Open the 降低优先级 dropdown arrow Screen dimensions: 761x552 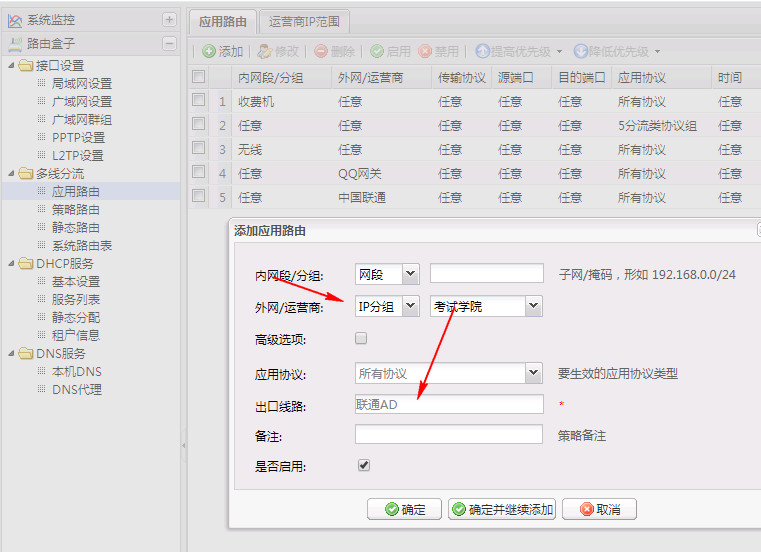657,51
